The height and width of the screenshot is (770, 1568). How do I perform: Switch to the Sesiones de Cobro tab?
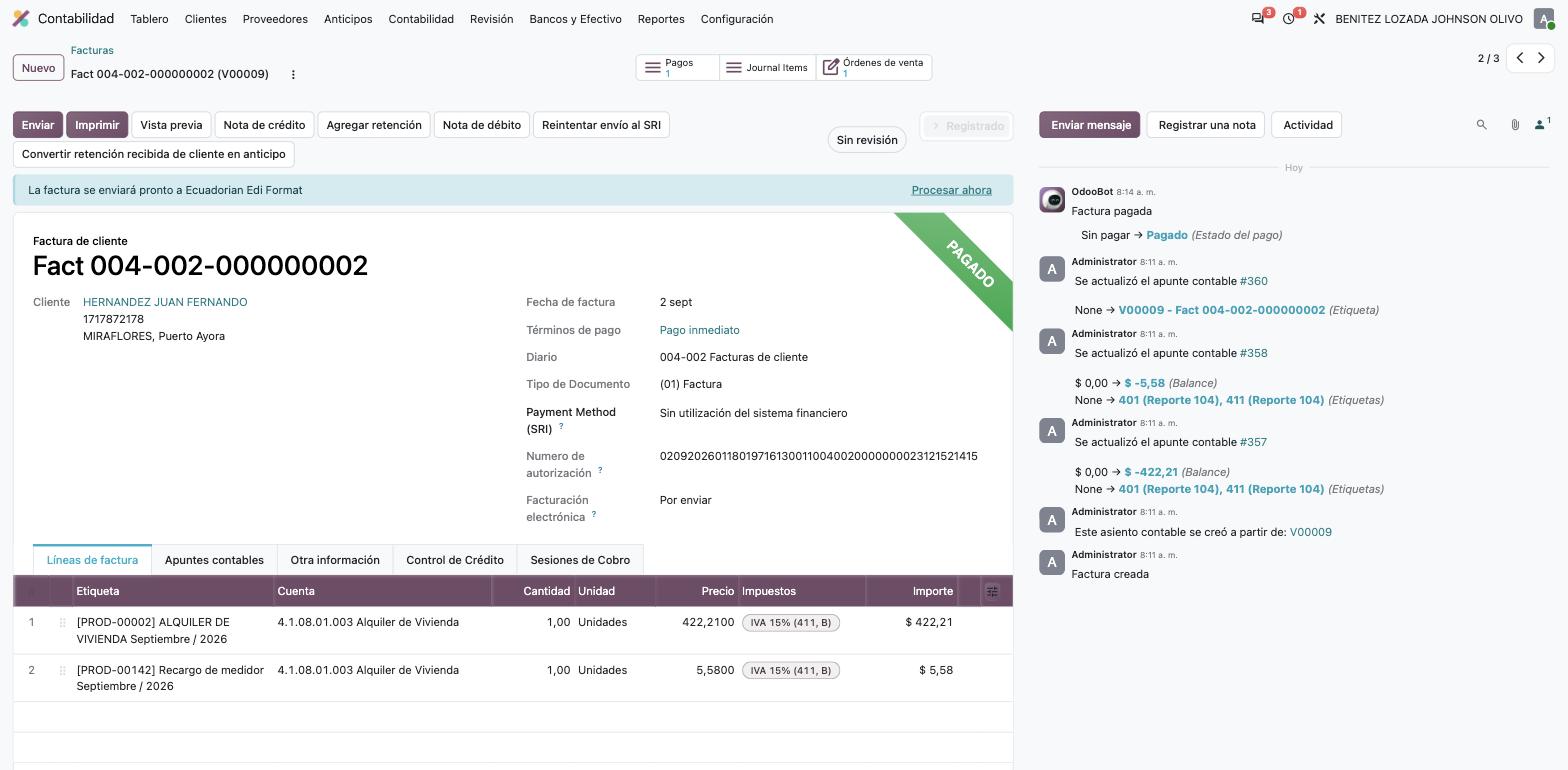tap(580, 560)
